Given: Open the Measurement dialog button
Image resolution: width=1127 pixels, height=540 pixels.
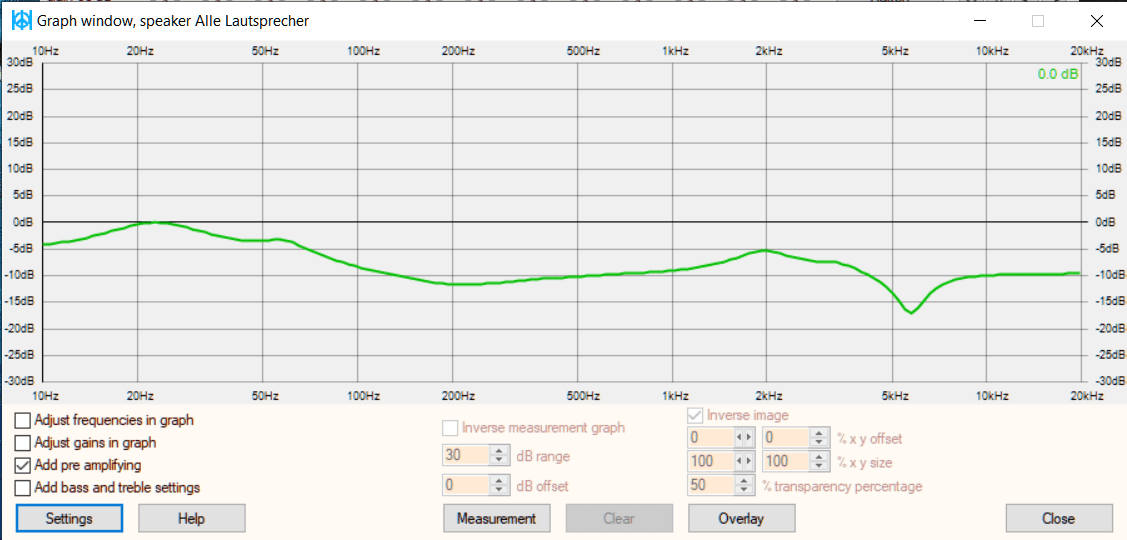Looking at the screenshot, I should (497, 518).
